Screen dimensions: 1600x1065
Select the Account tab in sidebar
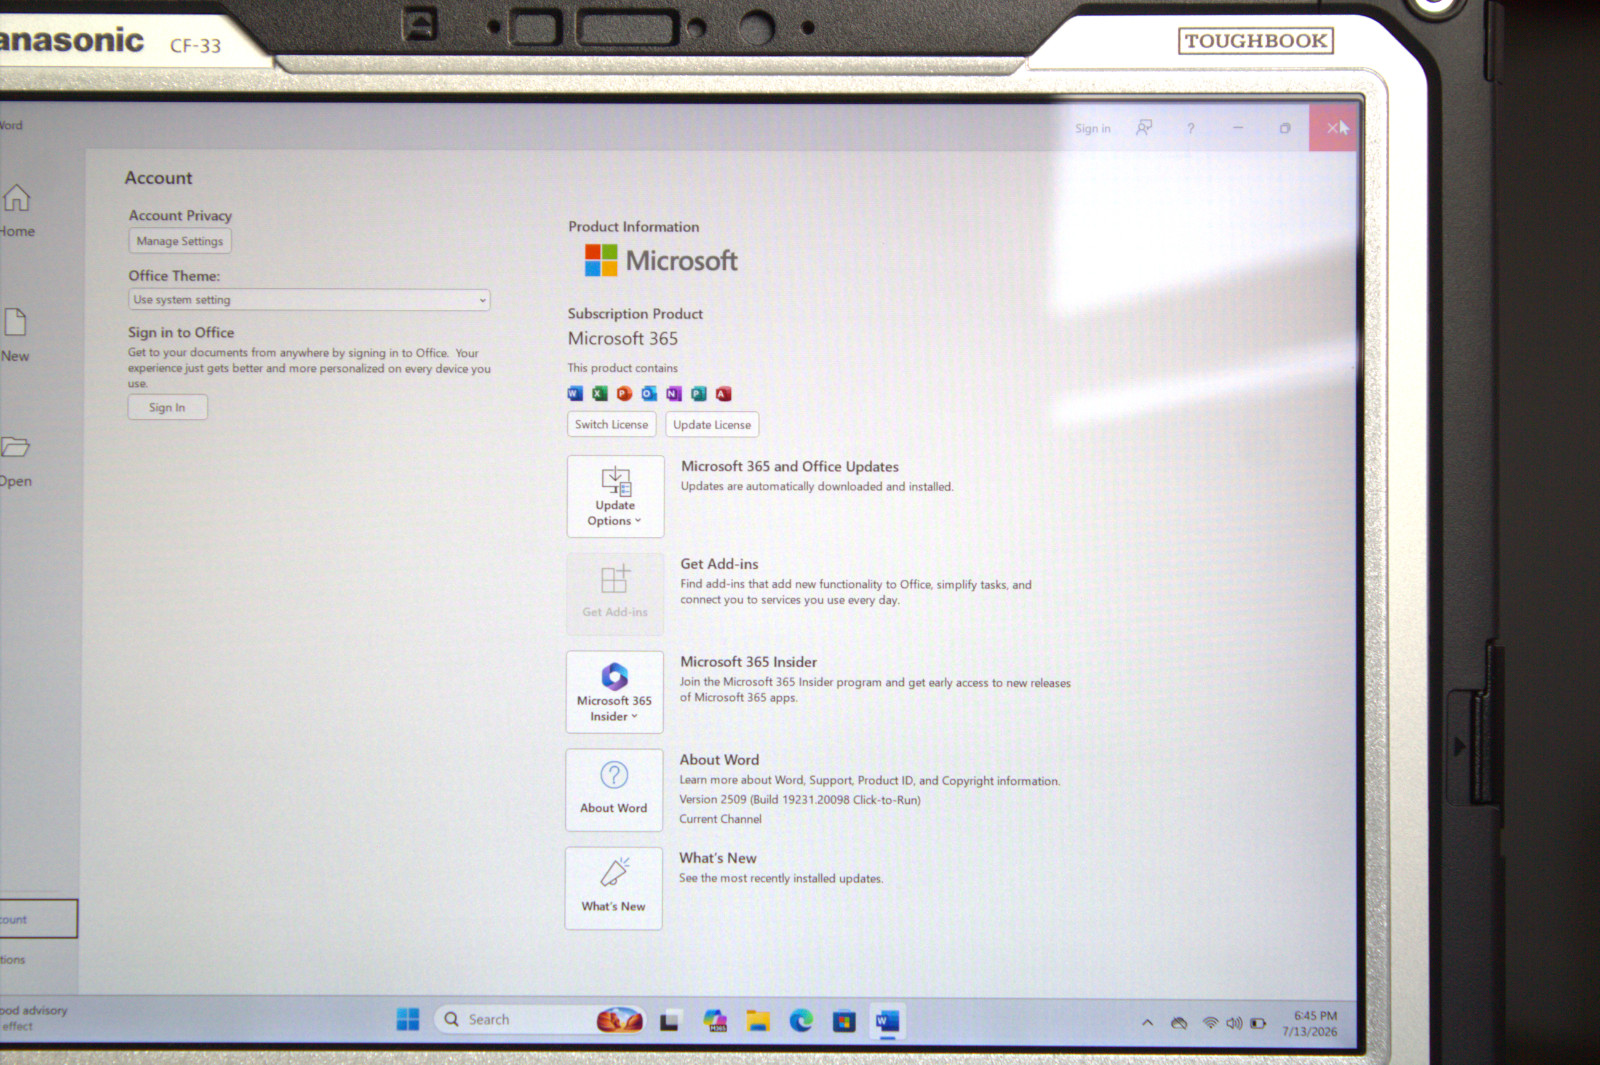click(38, 919)
